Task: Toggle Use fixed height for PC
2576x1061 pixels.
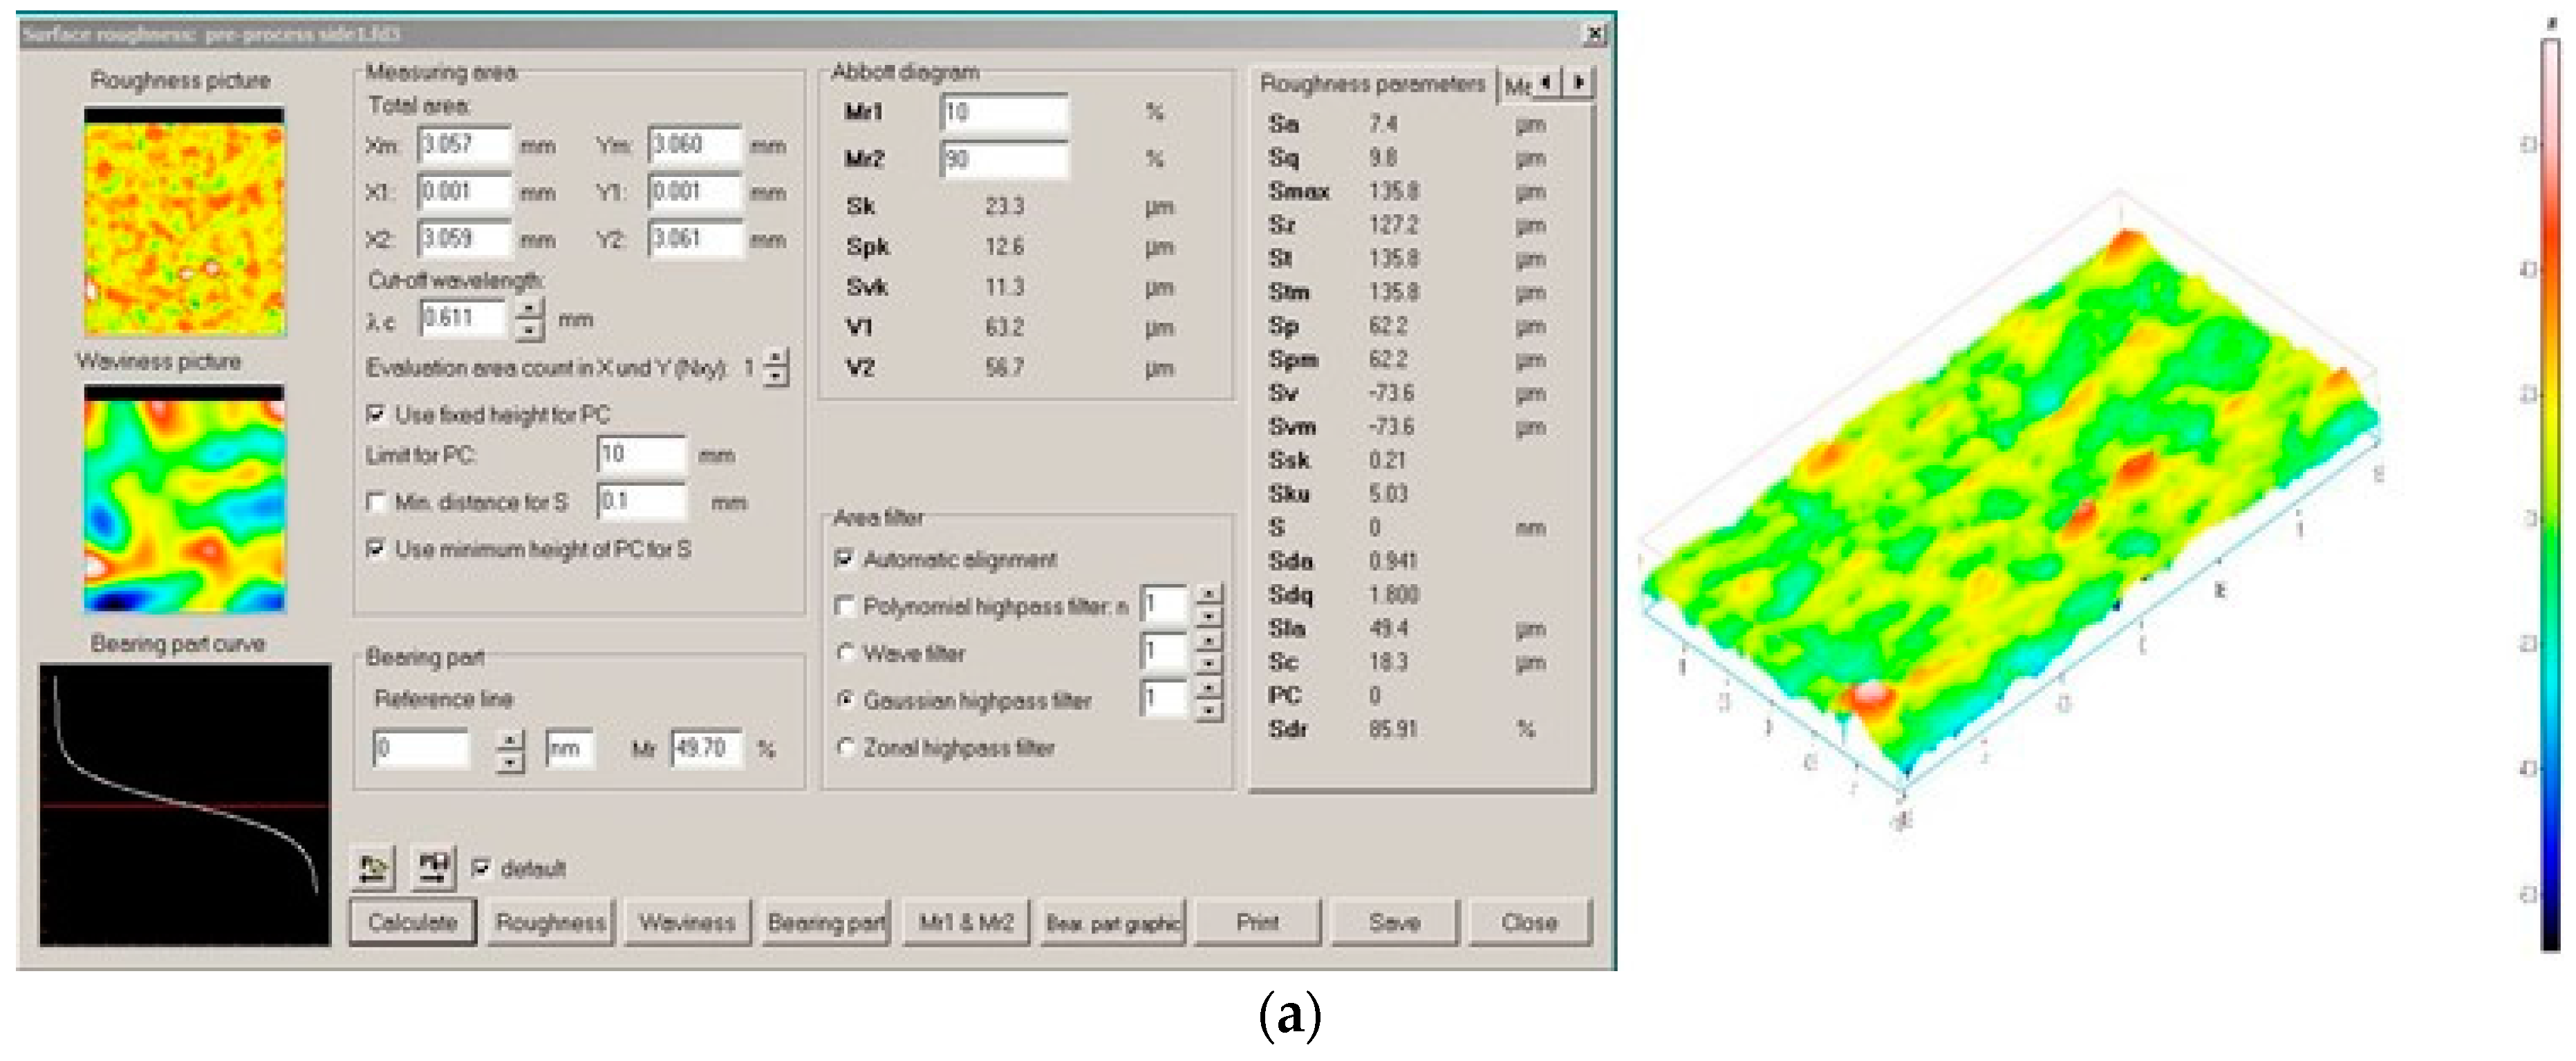Action: (377, 414)
